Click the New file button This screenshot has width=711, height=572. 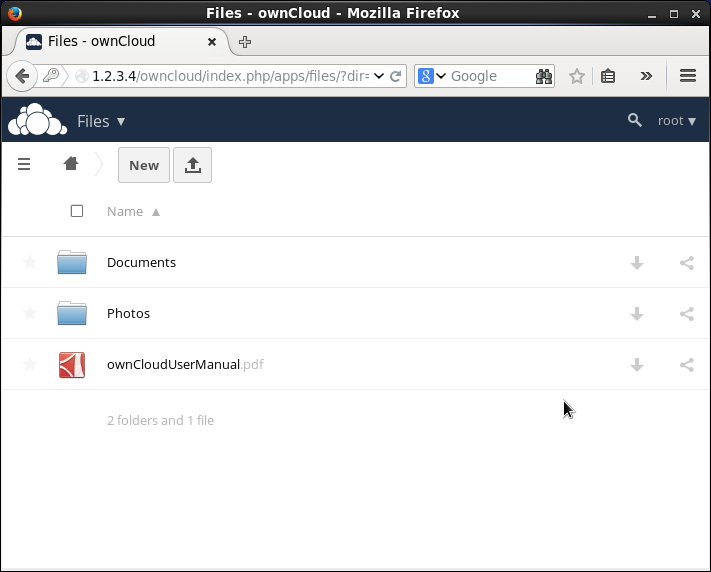pos(144,165)
